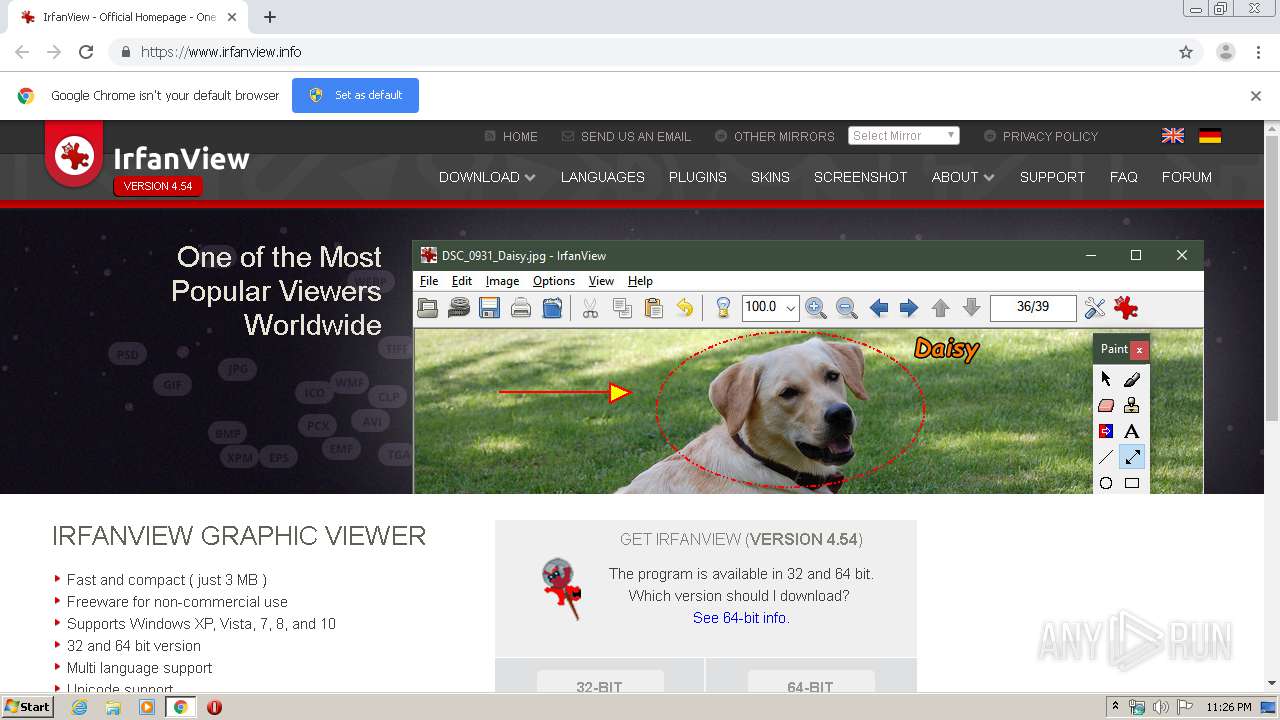The height and width of the screenshot is (720, 1280).
Task: Open the Chrome profile avatar
Action: point(1225,52)
